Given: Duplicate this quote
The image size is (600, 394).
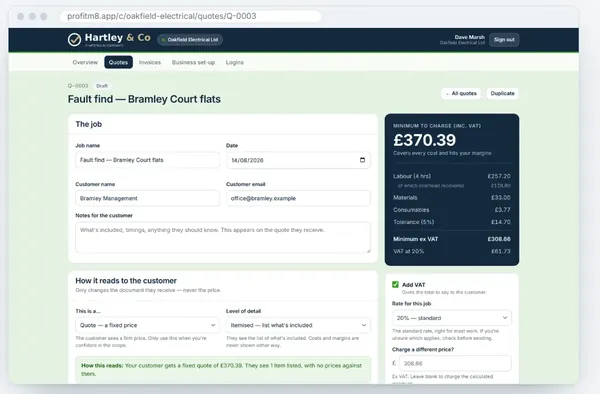Looking at the screenshot, I should point(502,93).
